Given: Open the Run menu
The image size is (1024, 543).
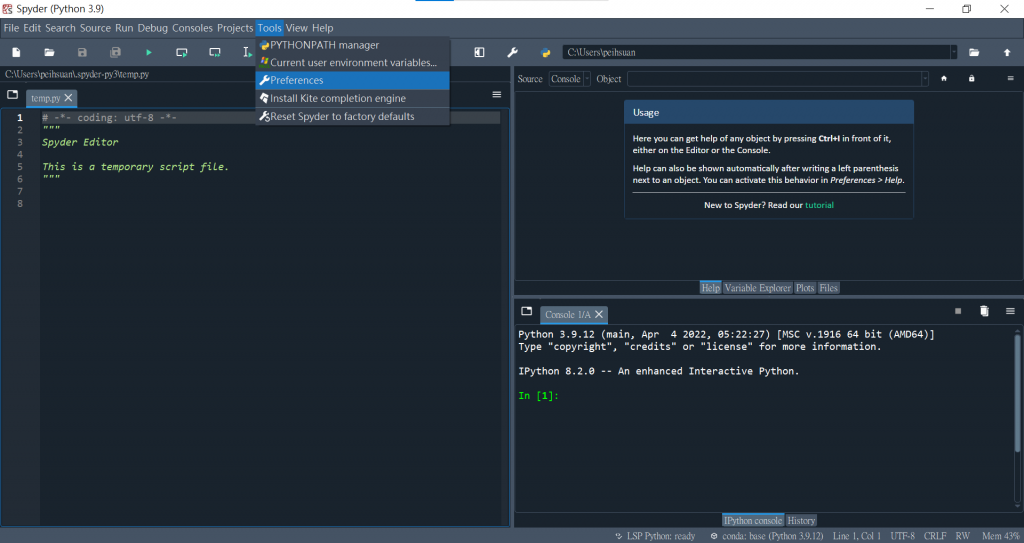Looking at the screenshot, I should [124, 28].
